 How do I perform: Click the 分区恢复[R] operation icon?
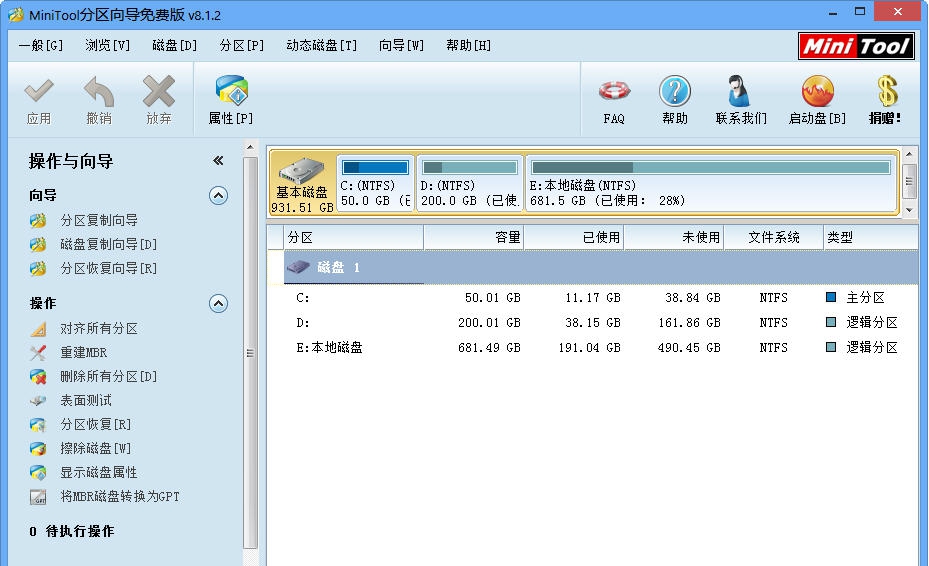[38, 424]
